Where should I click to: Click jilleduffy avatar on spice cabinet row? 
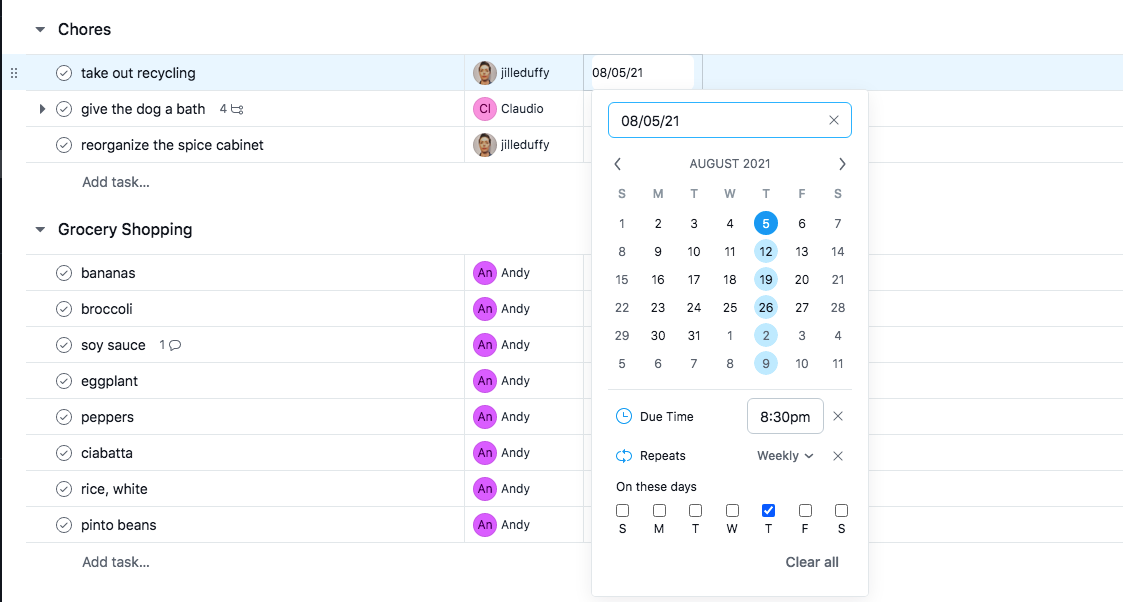pyautogui.click(x=485, y=145)
